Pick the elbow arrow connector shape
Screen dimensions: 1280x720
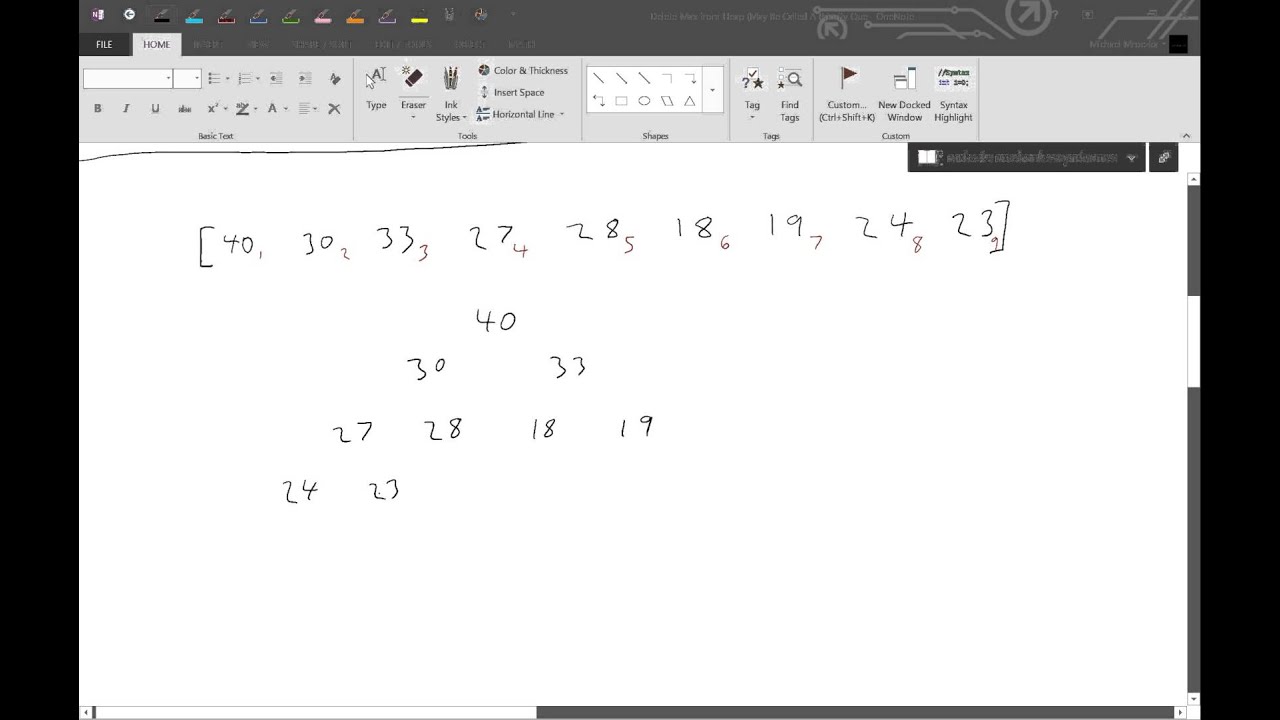point(690,78)
